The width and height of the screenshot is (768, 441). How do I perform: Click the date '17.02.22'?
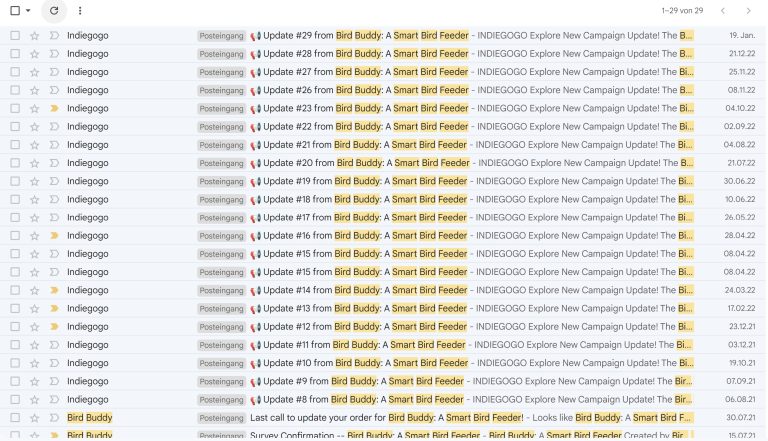click(x=742, y=308)
